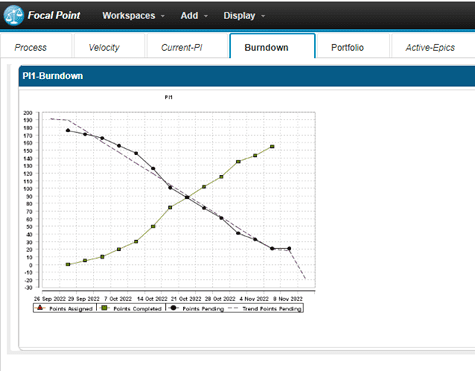The height and width of the screenshot is (371, 475).
Task: Click the Focal Point brand text
Action: coord(54,15)
